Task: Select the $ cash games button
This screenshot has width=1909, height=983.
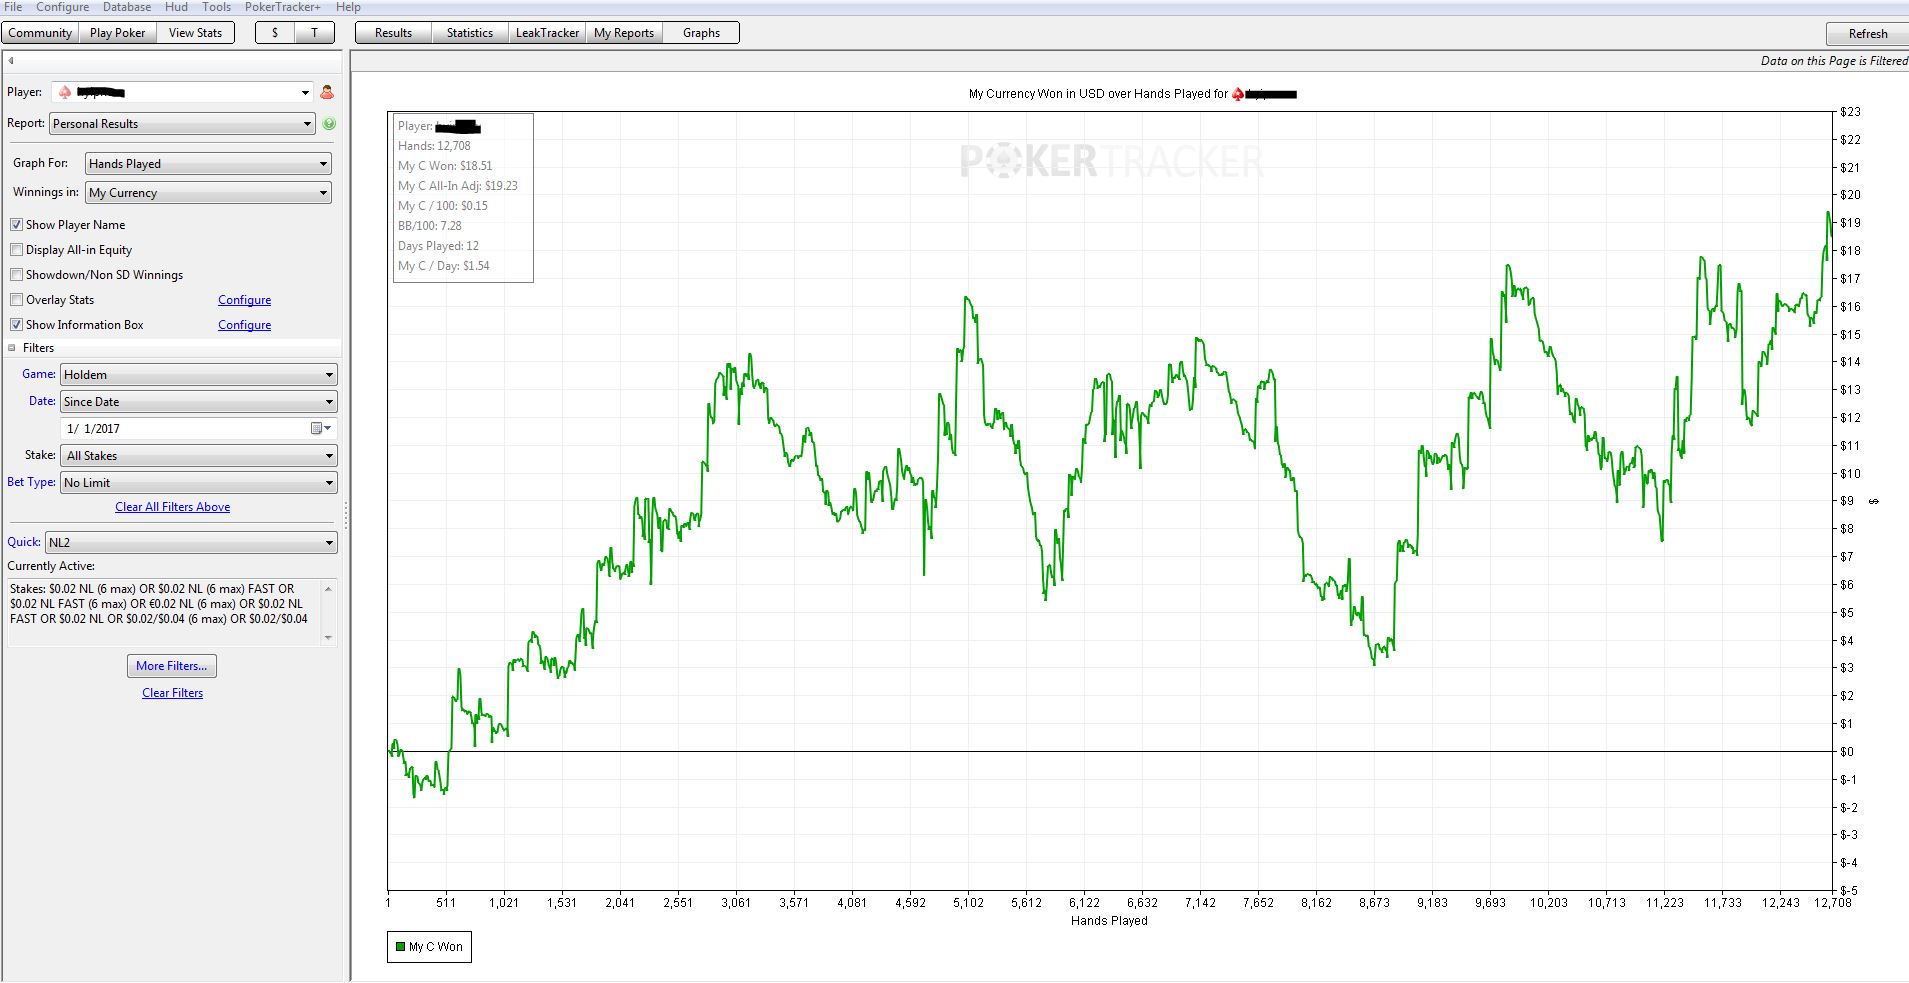Action: click(x=275, y=33)
